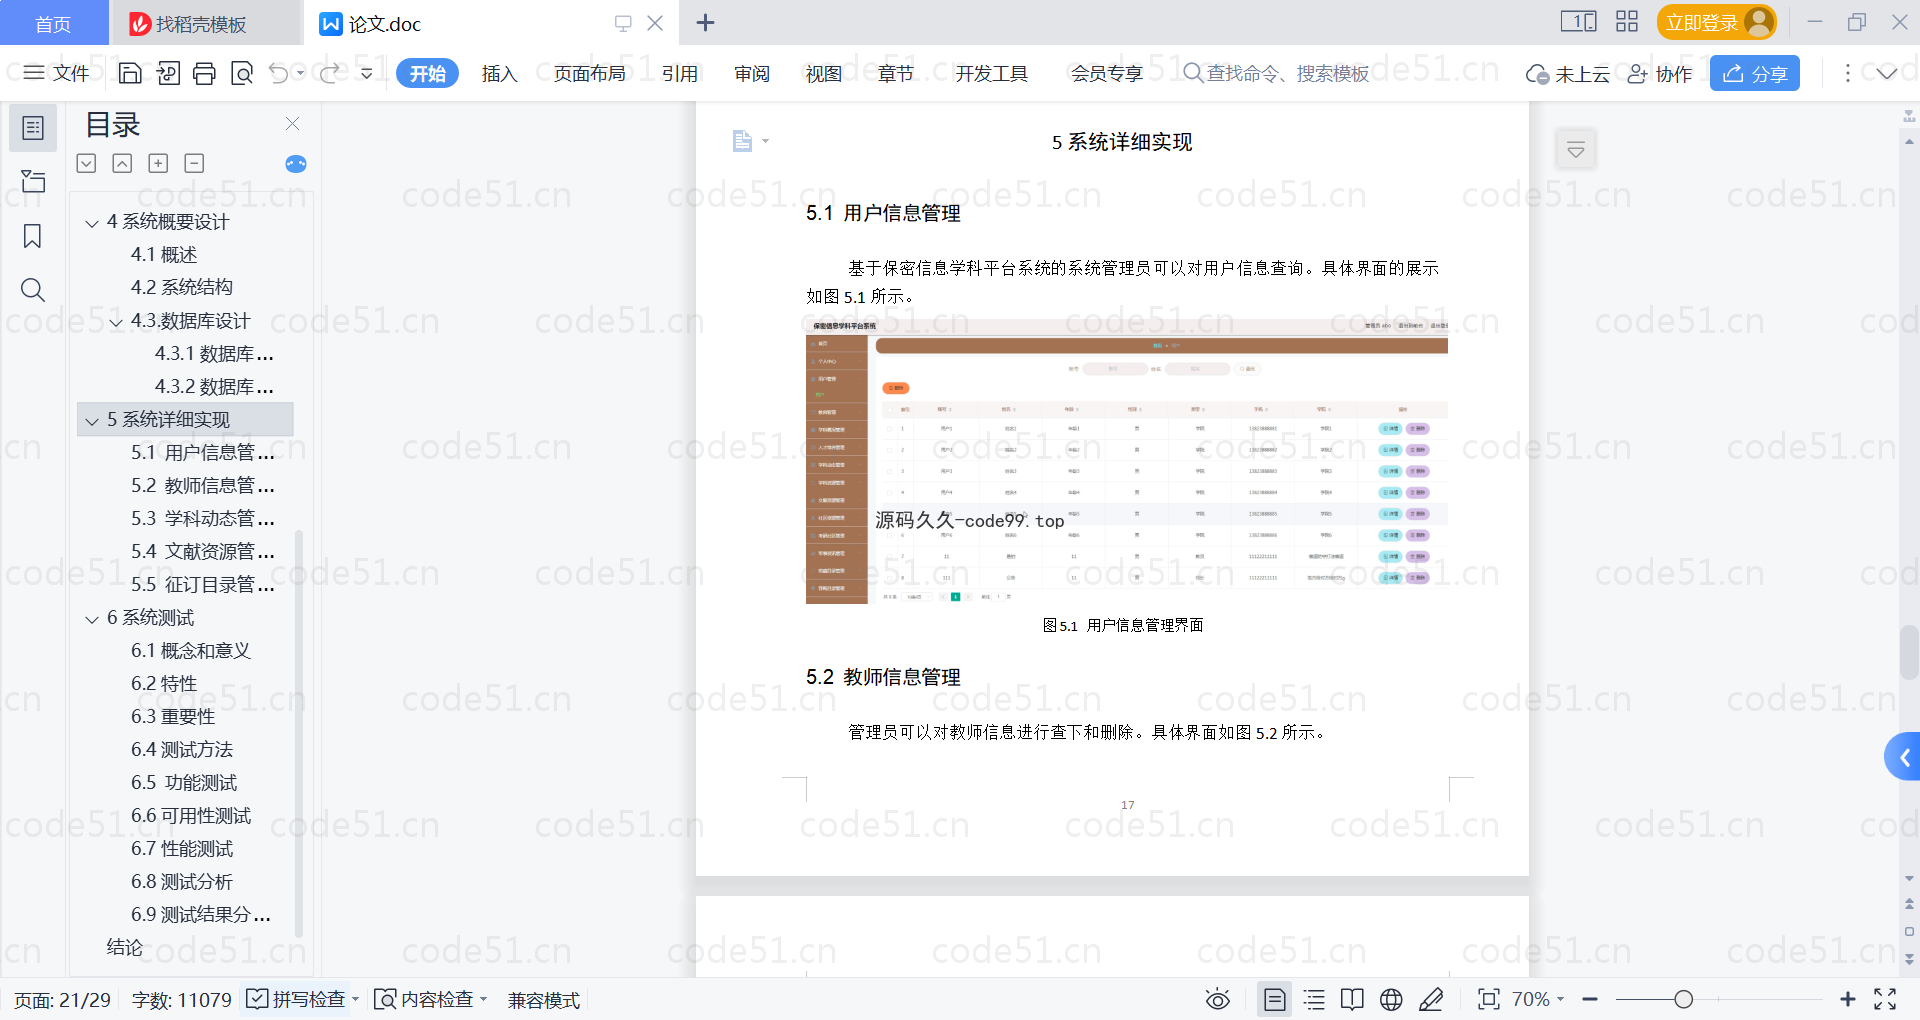
Task: Switch to outline view icon
Action: click(x=1314, y=999)
